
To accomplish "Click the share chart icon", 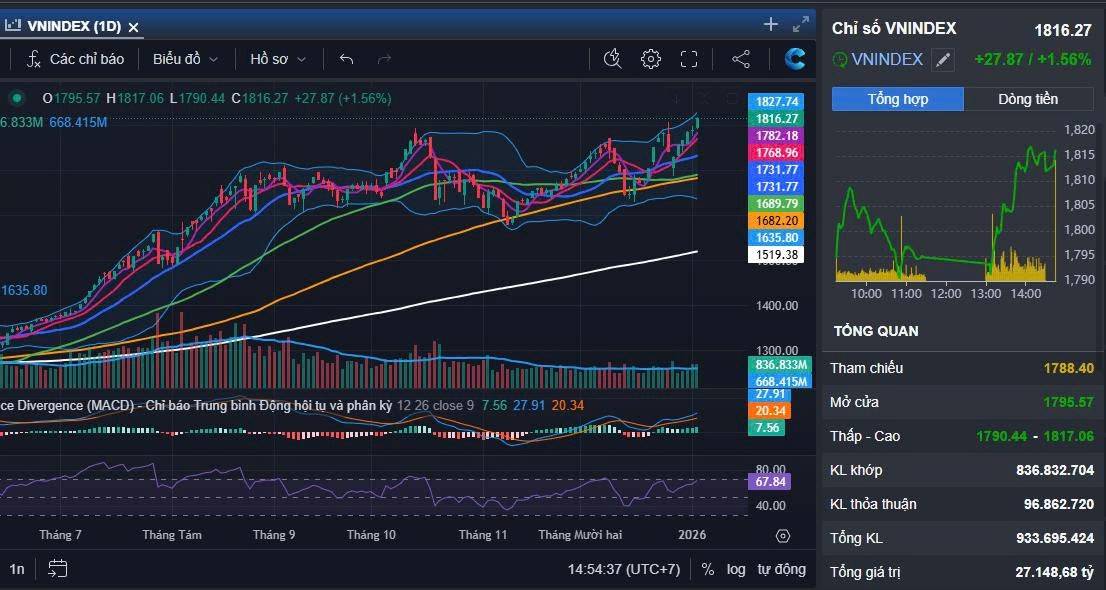I will click(741, 59).
